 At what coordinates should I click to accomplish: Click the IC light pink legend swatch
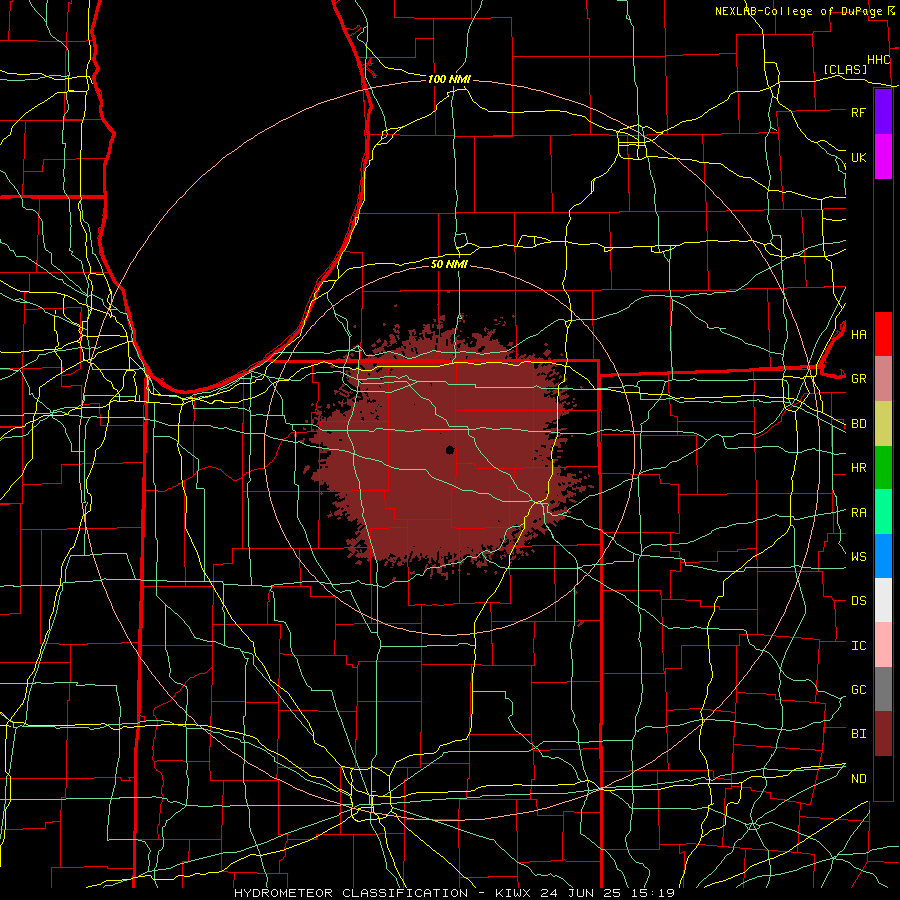(x=883, y=645)
